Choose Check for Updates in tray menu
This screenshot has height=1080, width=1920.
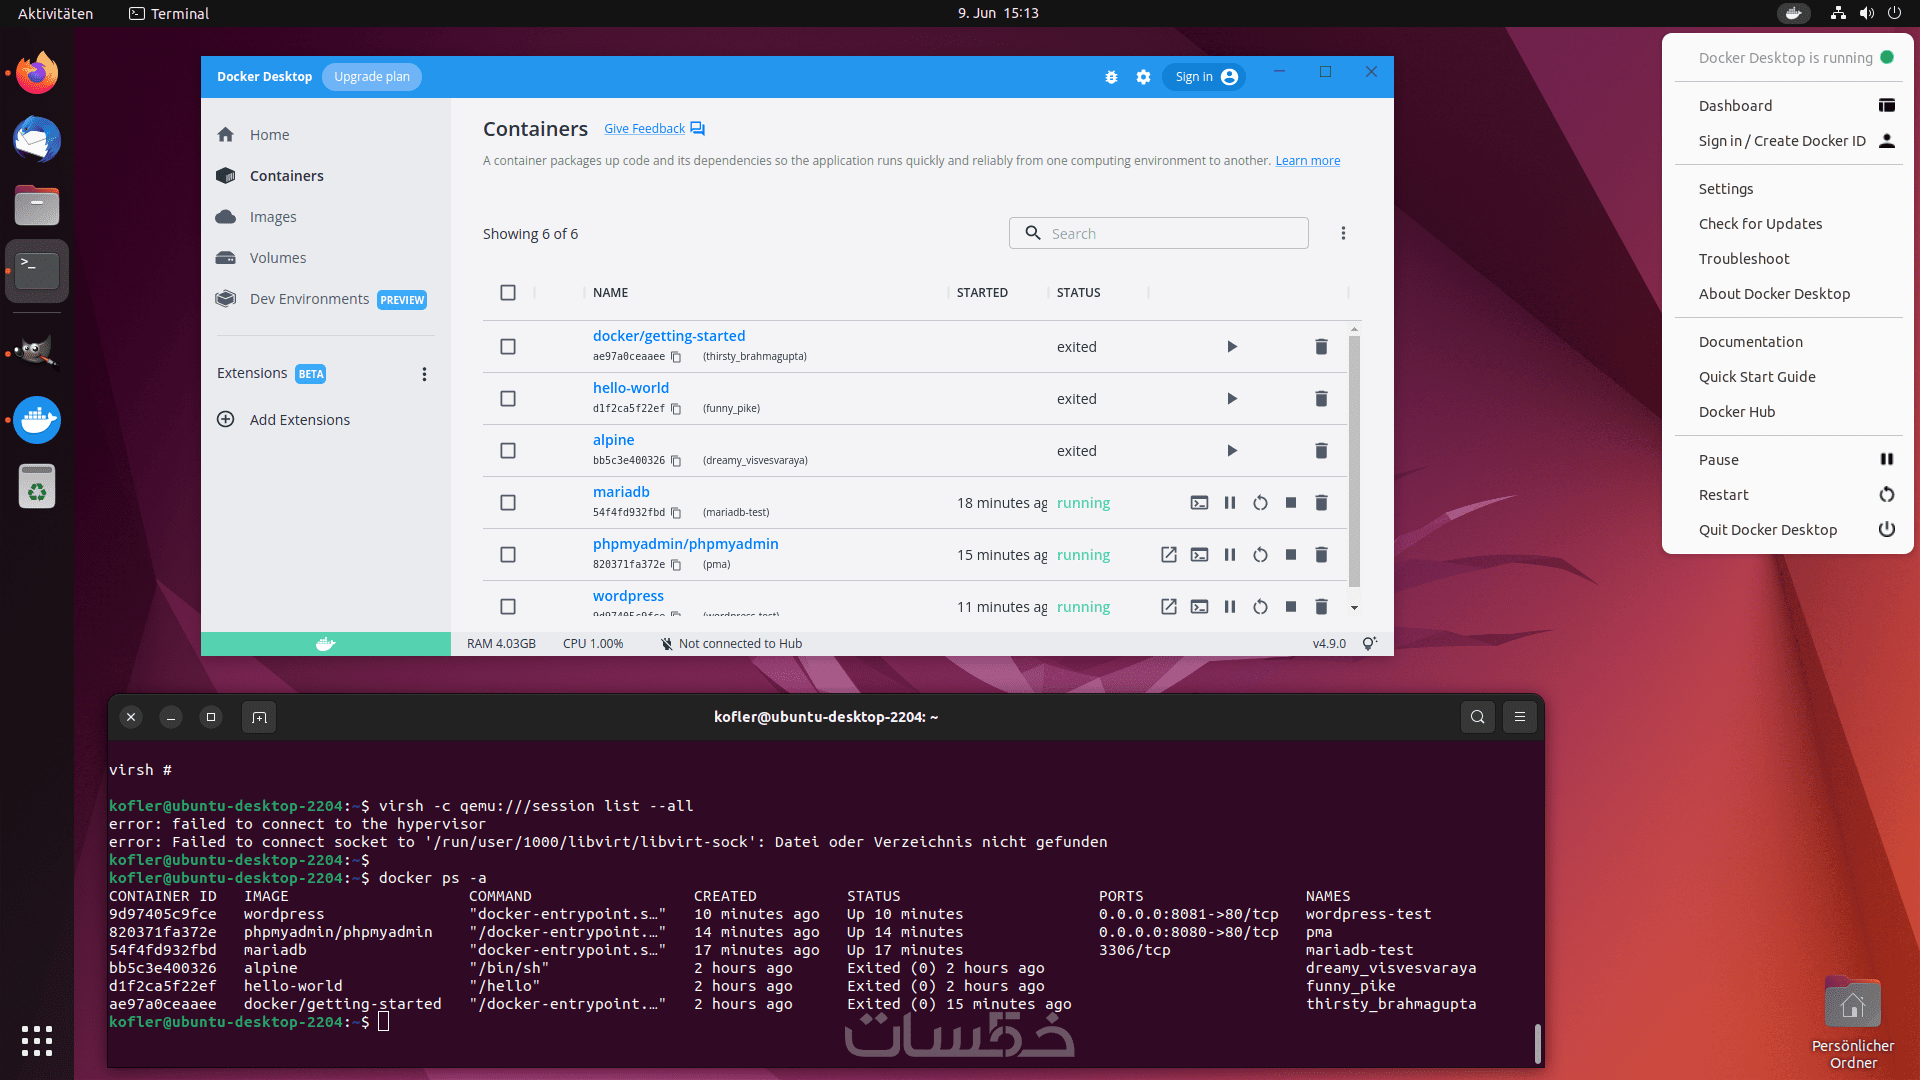tap(1759, 224)
